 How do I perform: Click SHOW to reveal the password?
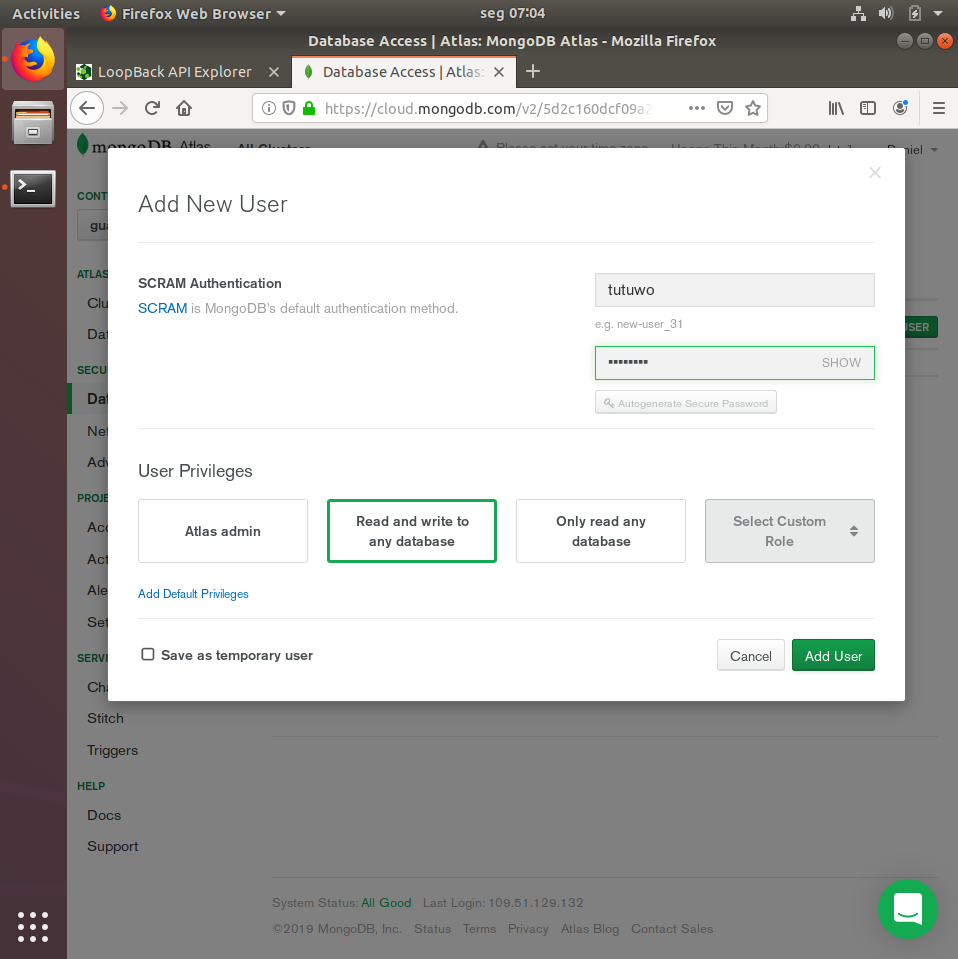pyautogui.click(x=841, y=362)
